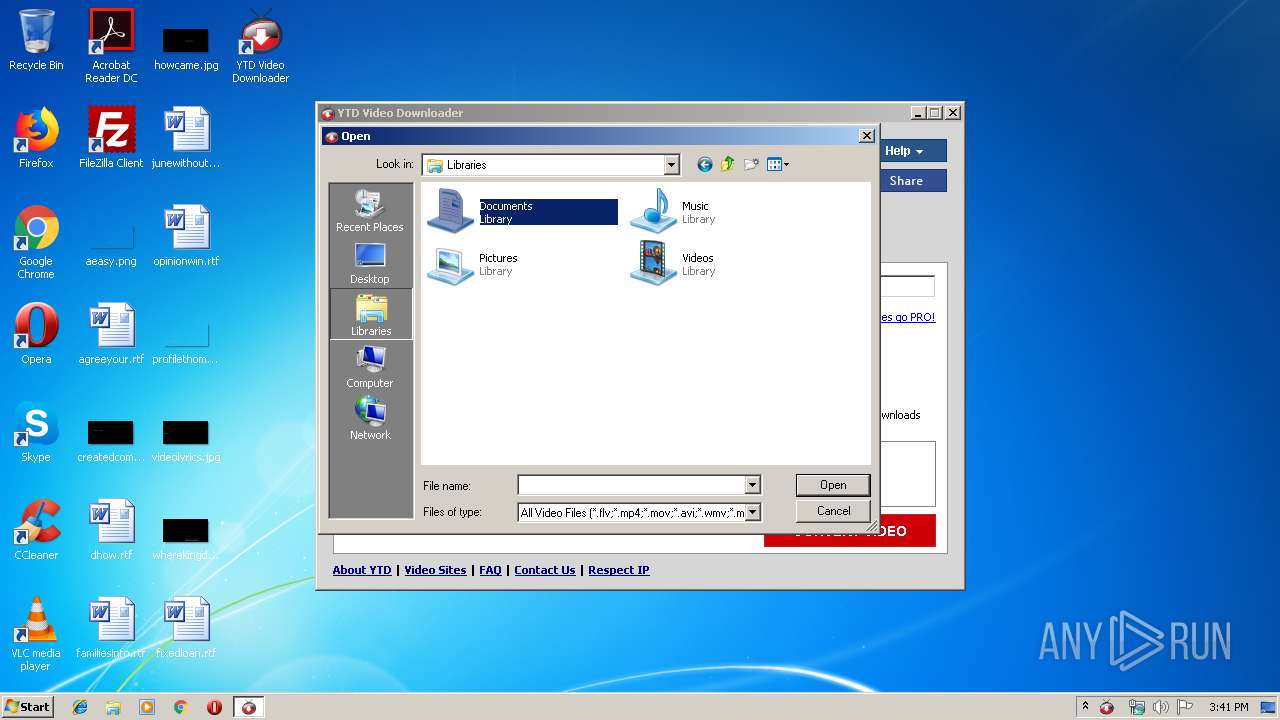Image resolution: width=1280 pixels, height=720 pixels.
Task: Select Computer in the places bar
Action: (x=370, y=367)
